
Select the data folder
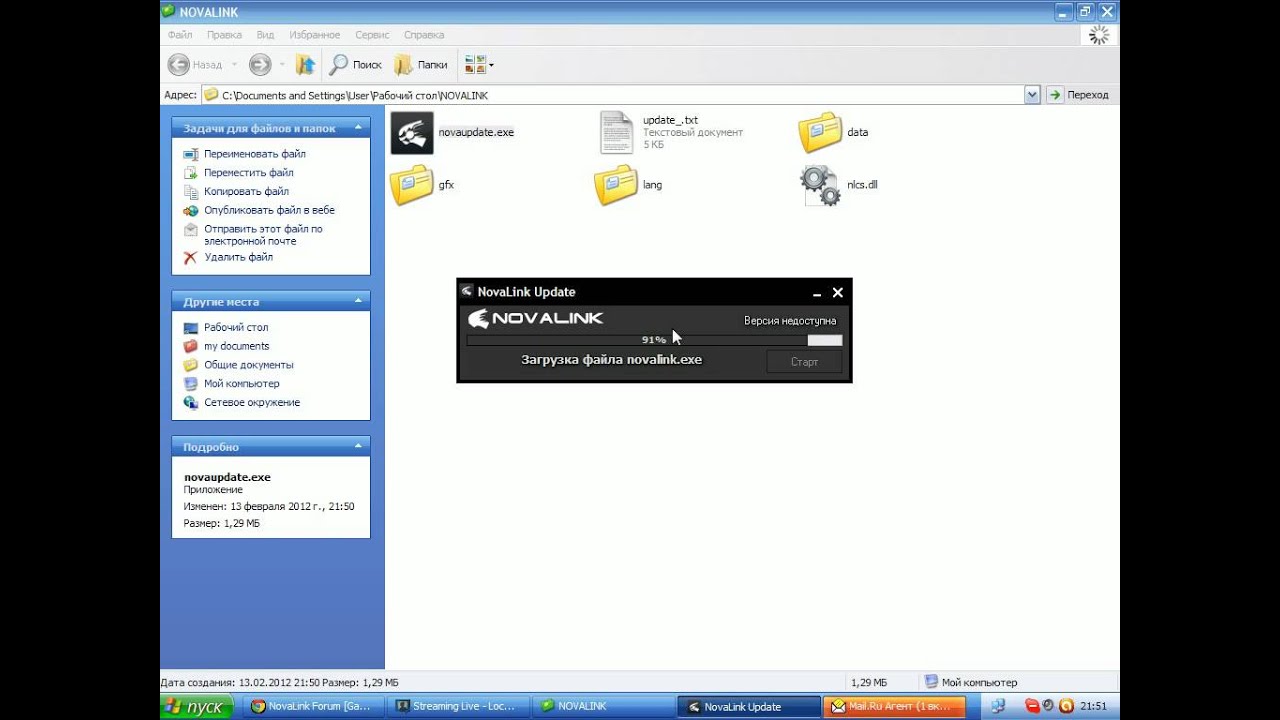tap(834, 132)
